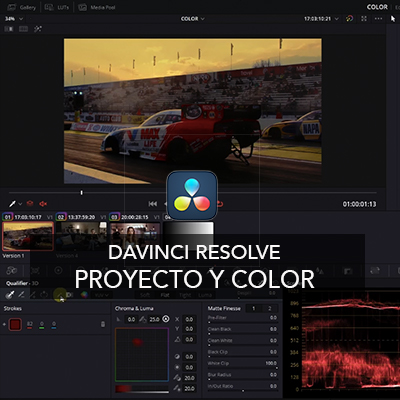Screen dimensions: 400x400
Task: Select the Qualifier eyedropper picker icon
Action: coord(10,295)
